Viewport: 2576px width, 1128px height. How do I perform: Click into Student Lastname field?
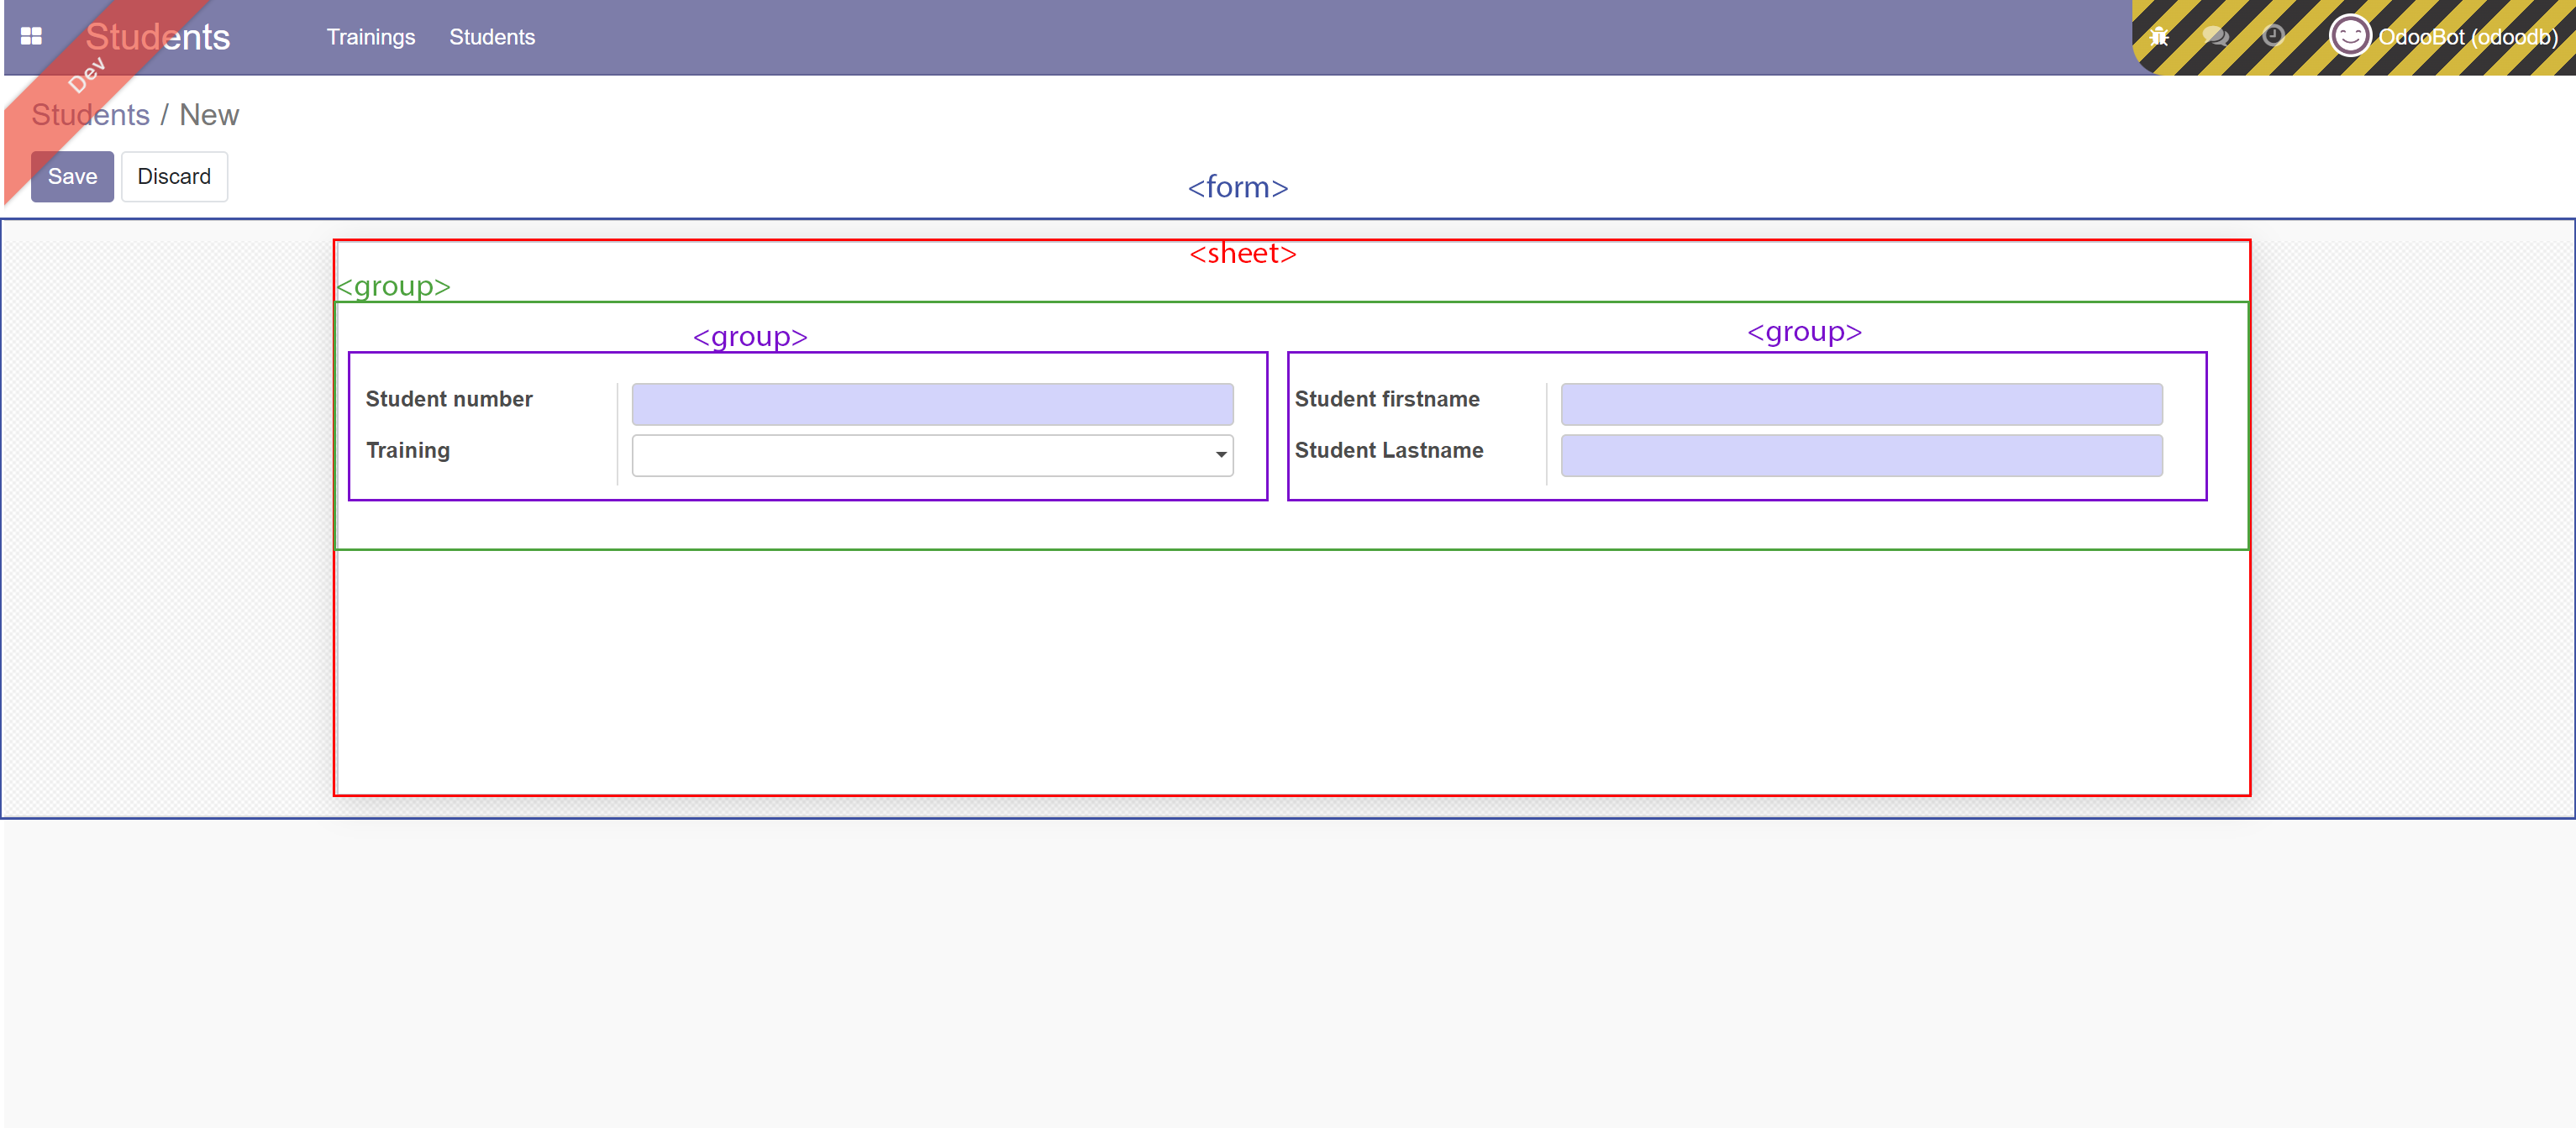click(x=1861, y=456)
